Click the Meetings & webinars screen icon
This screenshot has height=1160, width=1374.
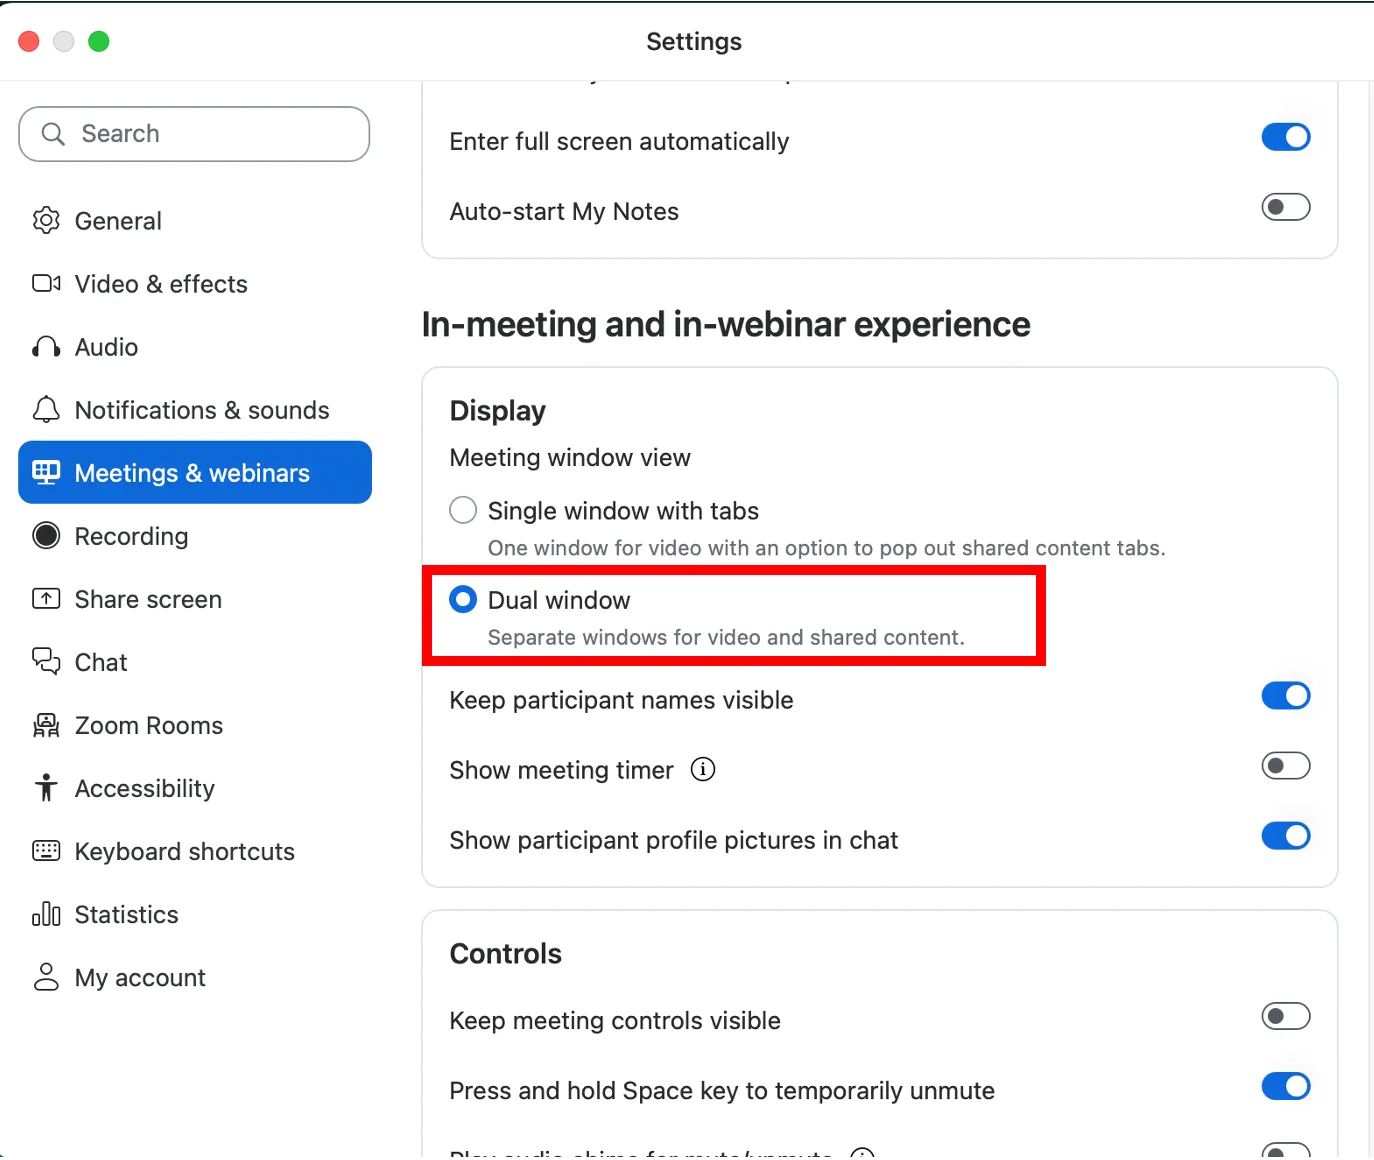click(46, 472)
